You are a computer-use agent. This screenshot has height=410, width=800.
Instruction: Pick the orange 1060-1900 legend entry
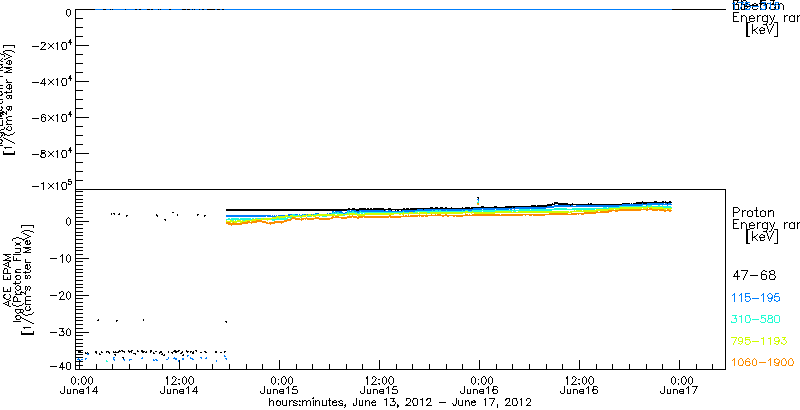[x=763, y=362]
